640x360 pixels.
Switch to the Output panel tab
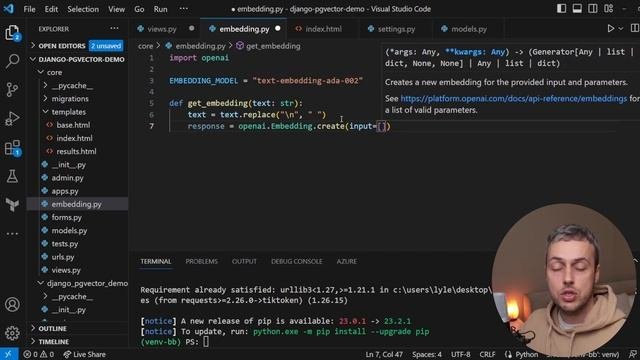[x=244, y=261]
